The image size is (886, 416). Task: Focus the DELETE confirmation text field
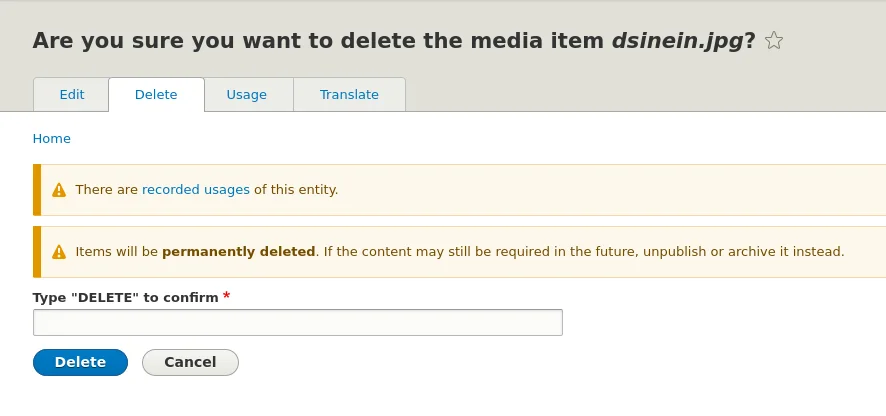[x=298, y=322]
